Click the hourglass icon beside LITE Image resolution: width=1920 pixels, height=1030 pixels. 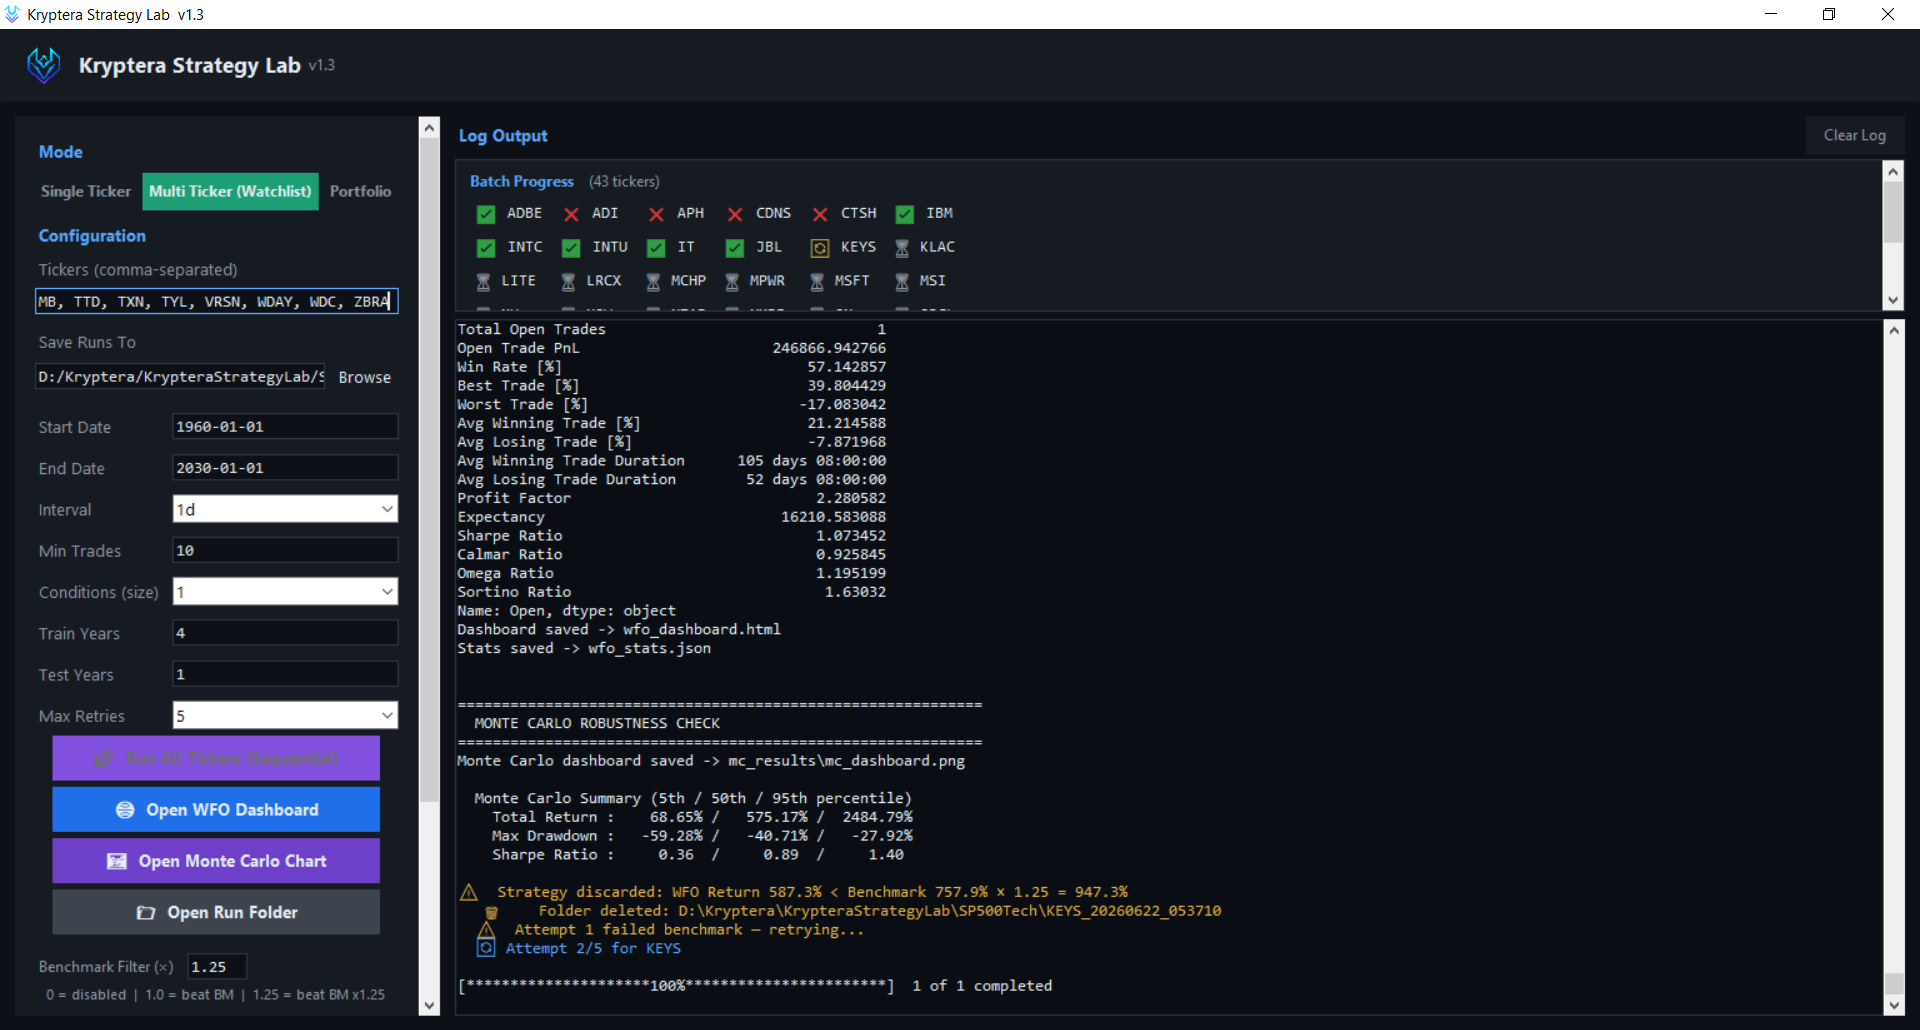tap(483, 282)
